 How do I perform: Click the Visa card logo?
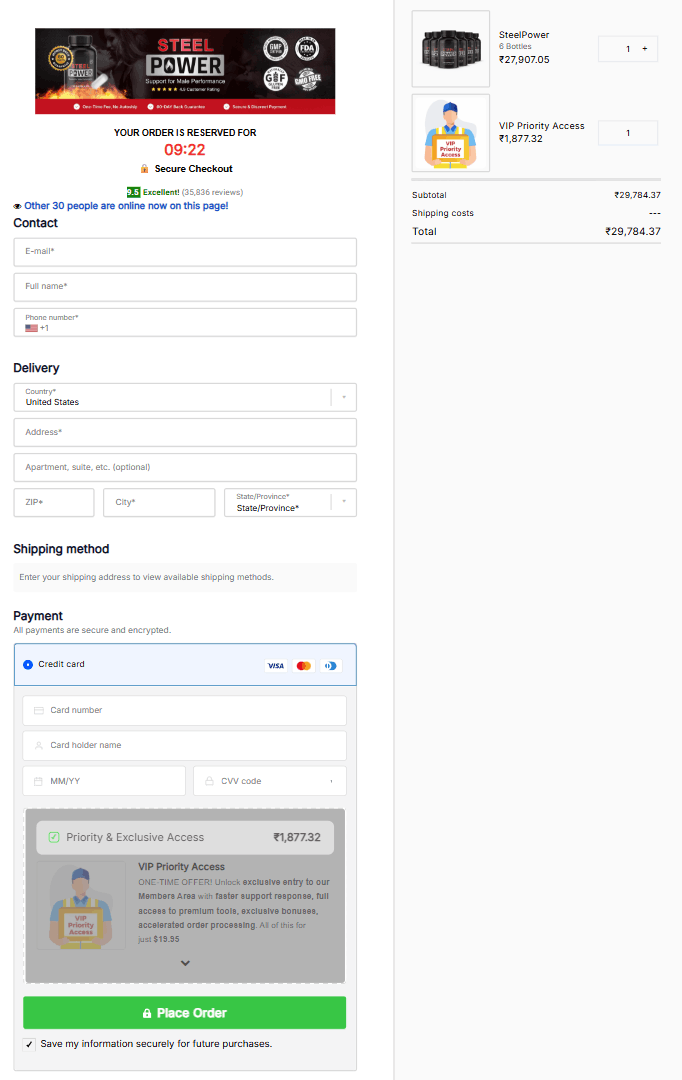click(x=276, y=666)
